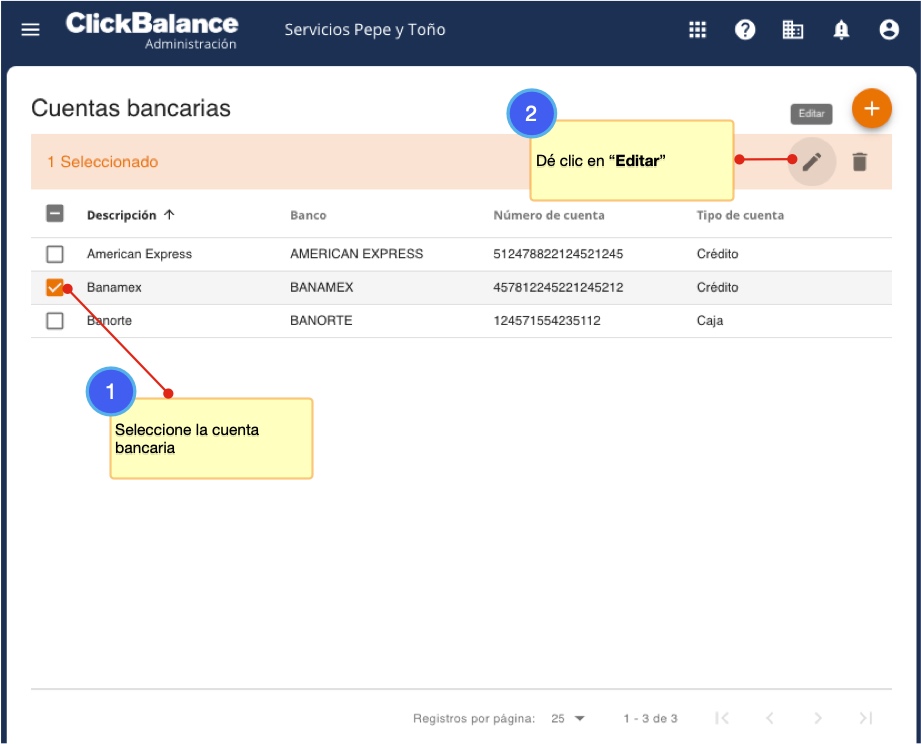Image resolution: width=921 pixels, height=744 pixels.
Task: Jump to the last page arrow
Action: click(x=866, y=718)
